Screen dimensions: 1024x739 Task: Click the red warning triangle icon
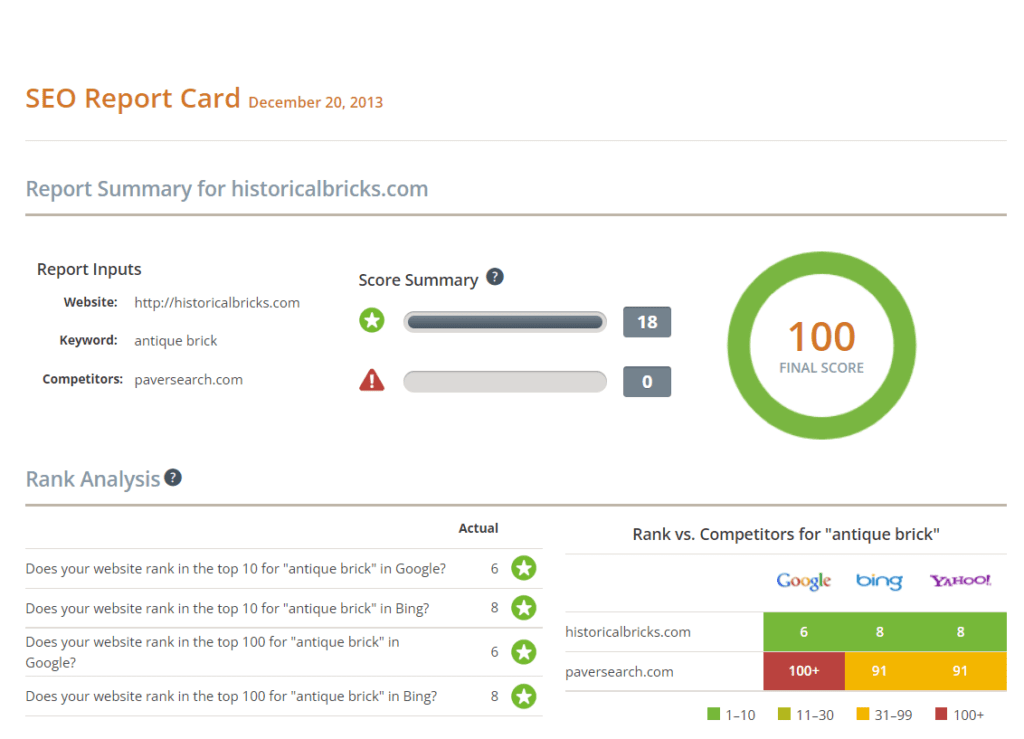coord(372,380)
